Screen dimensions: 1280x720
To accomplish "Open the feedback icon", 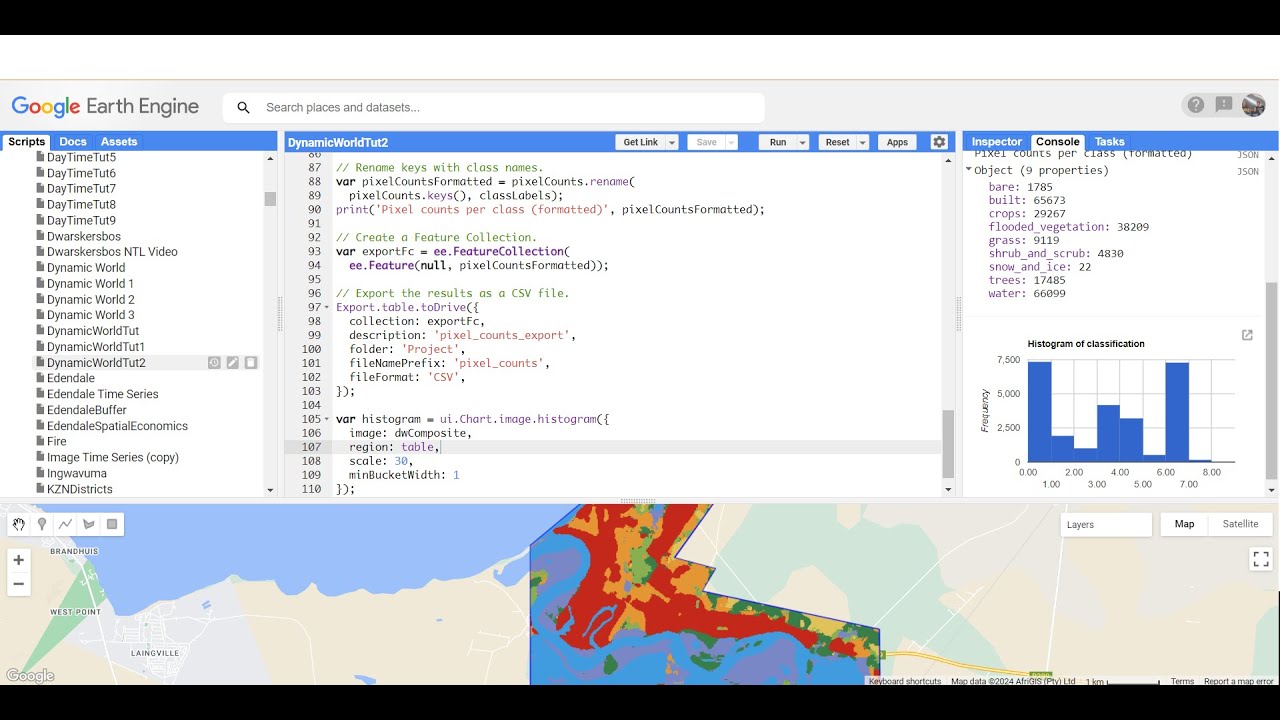I will pyautogui.click(x=1224, y=105).
